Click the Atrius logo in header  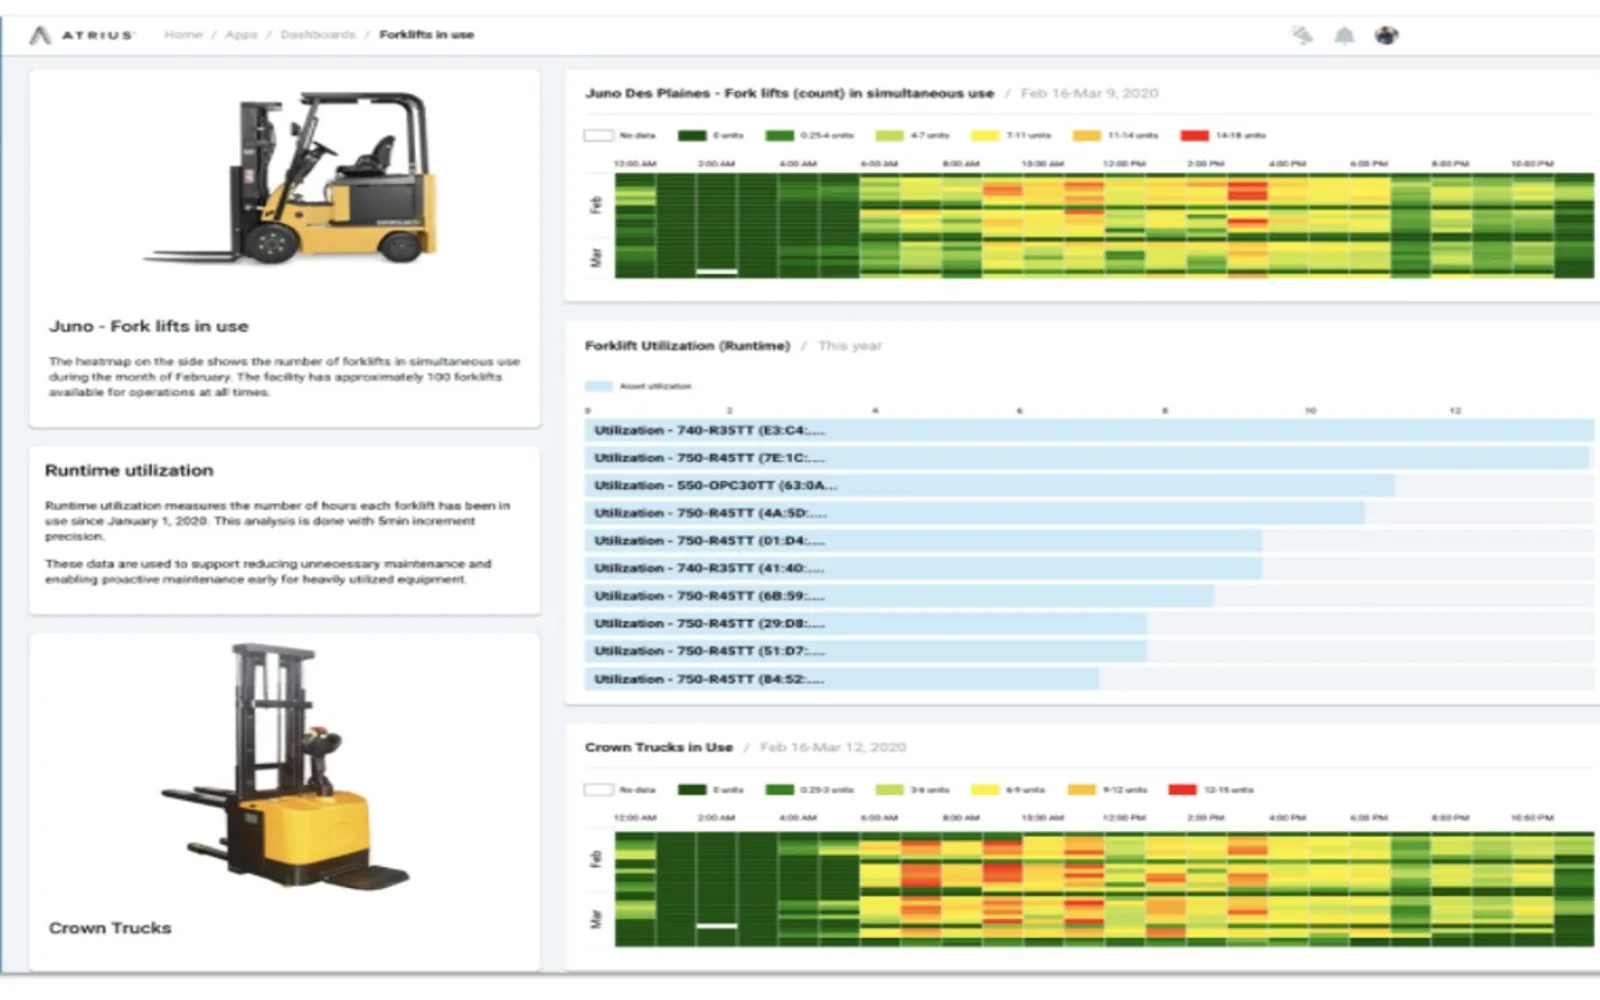[x=81, y=35]
